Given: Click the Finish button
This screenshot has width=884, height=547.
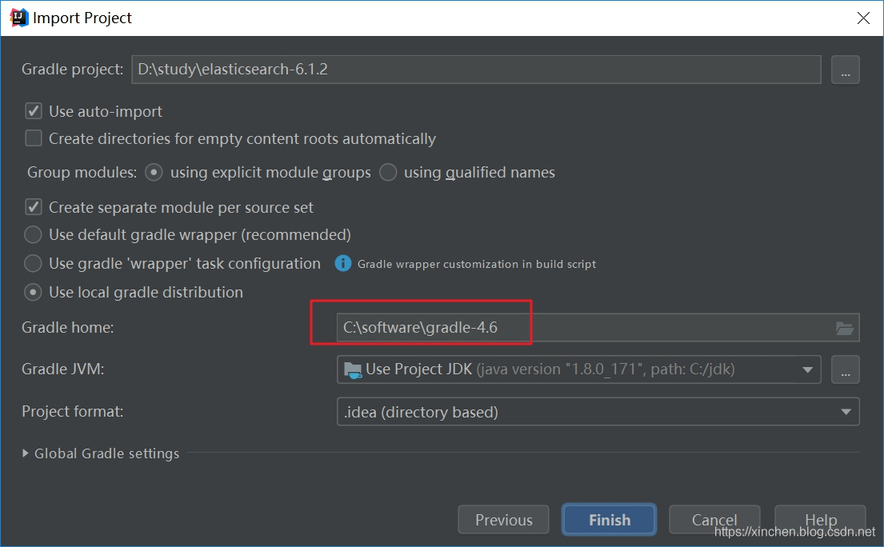Looking at the screenshot, I should click(609, 520).
